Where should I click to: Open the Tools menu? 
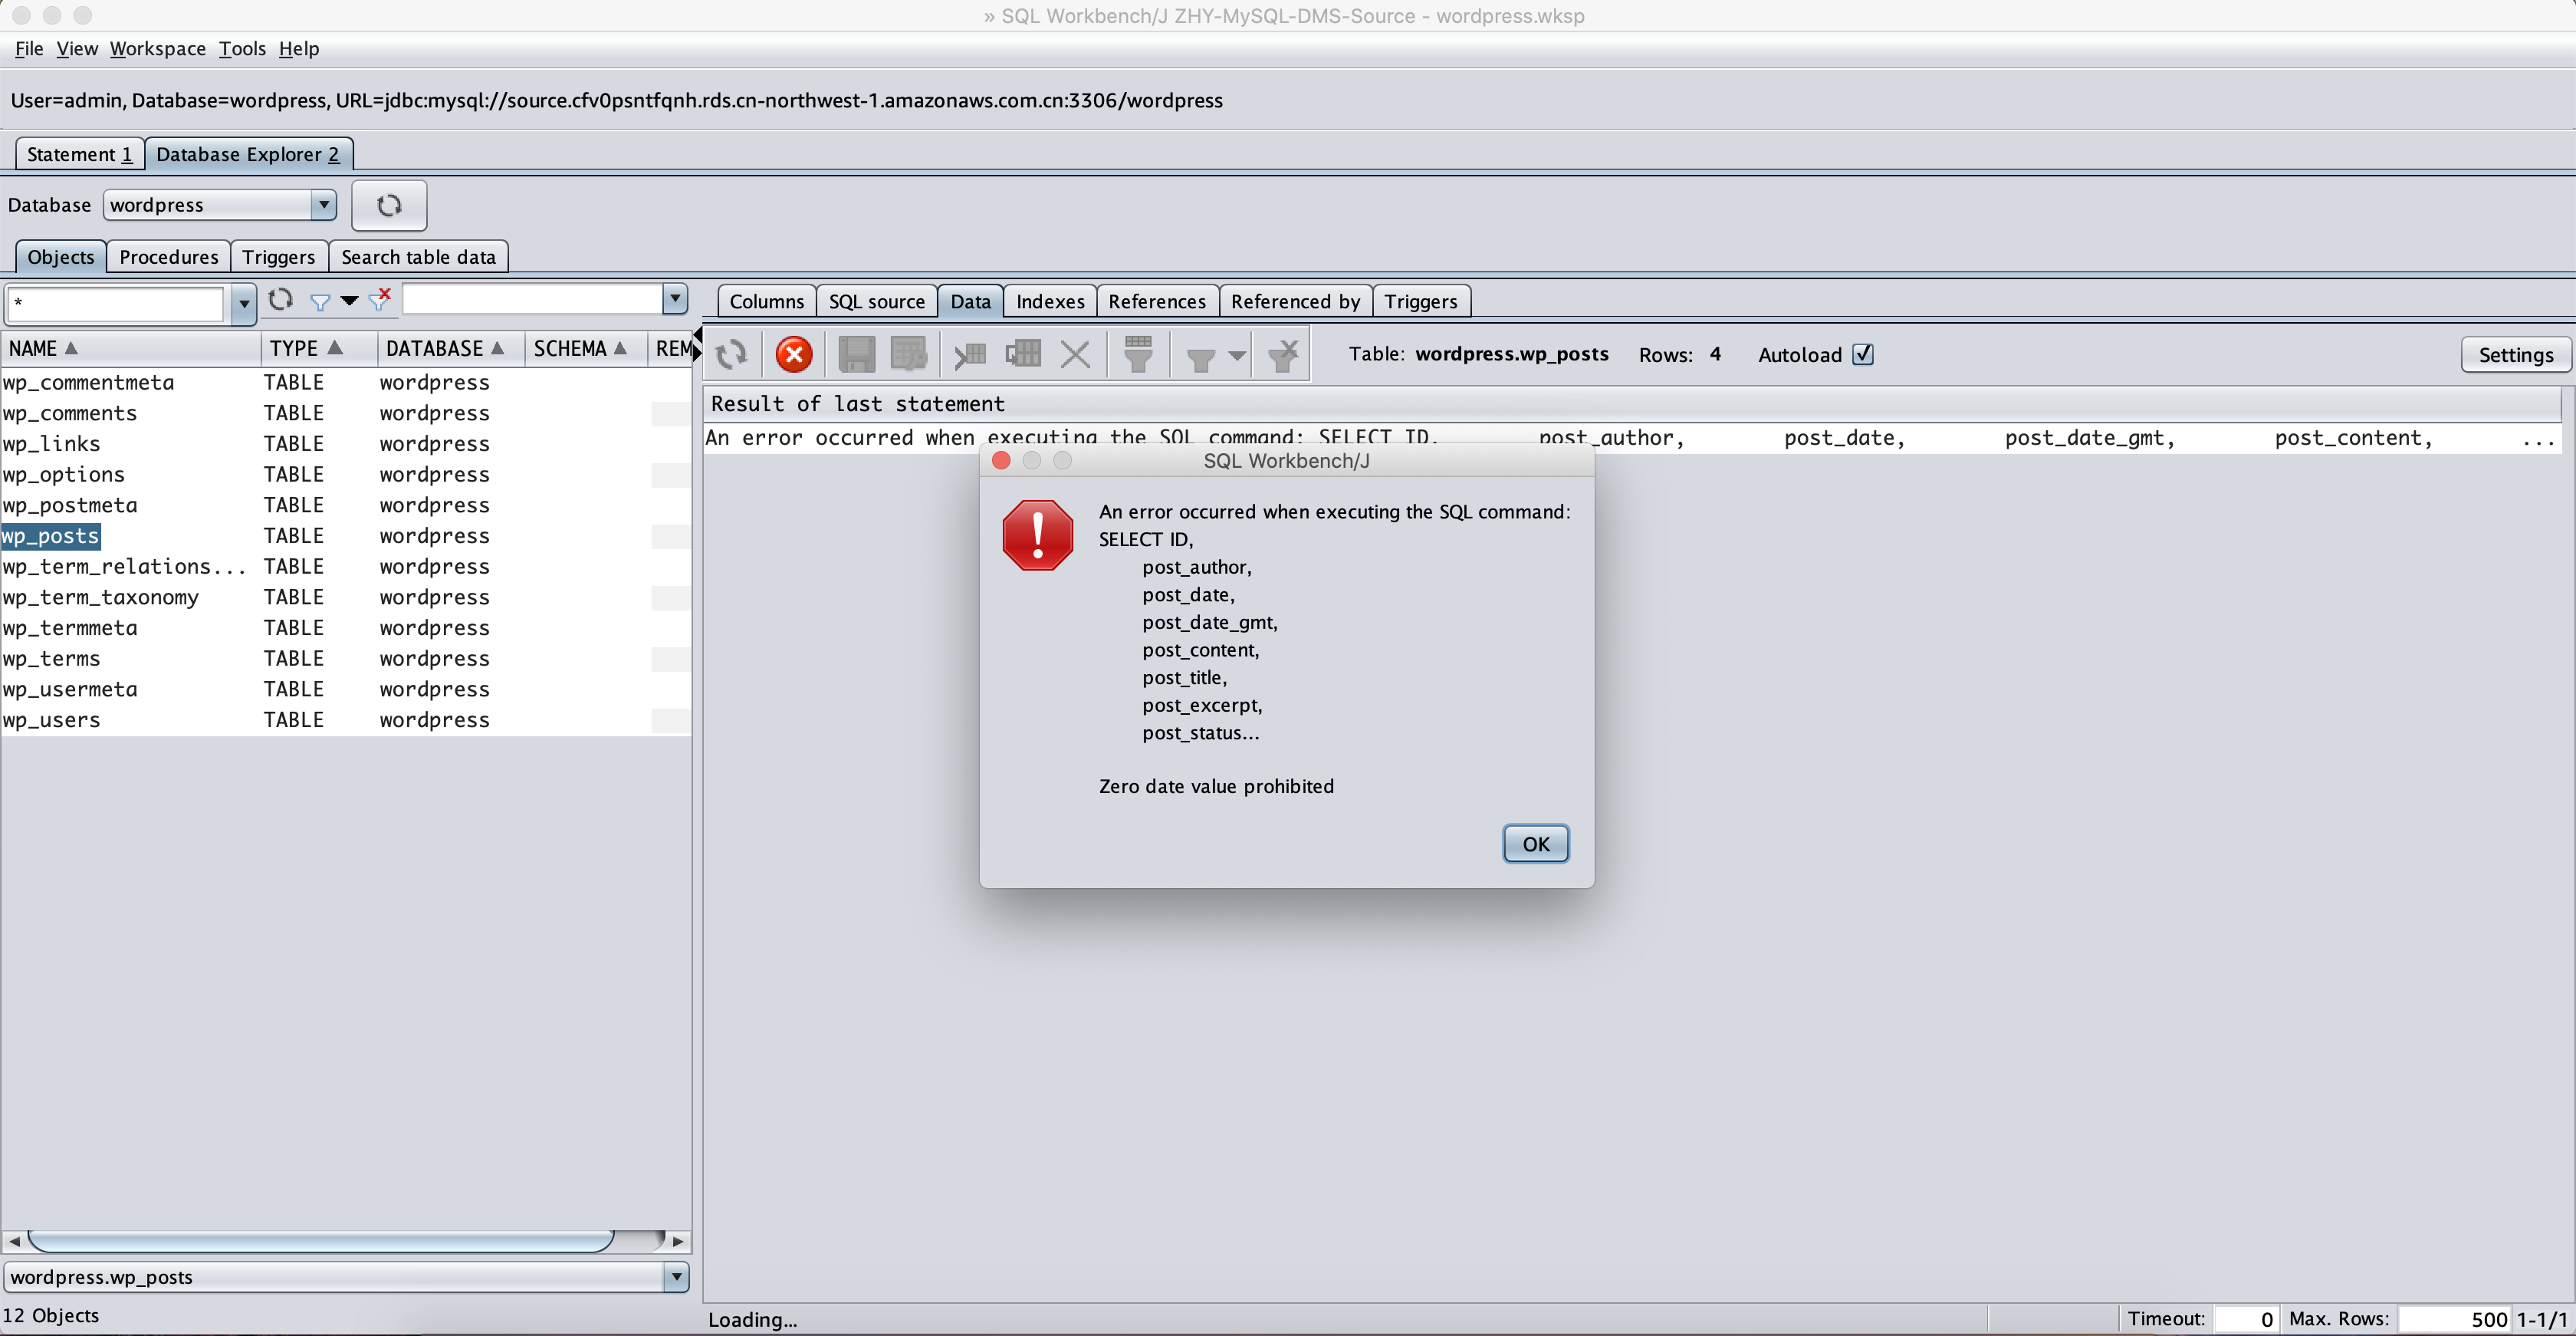point(242,48)
